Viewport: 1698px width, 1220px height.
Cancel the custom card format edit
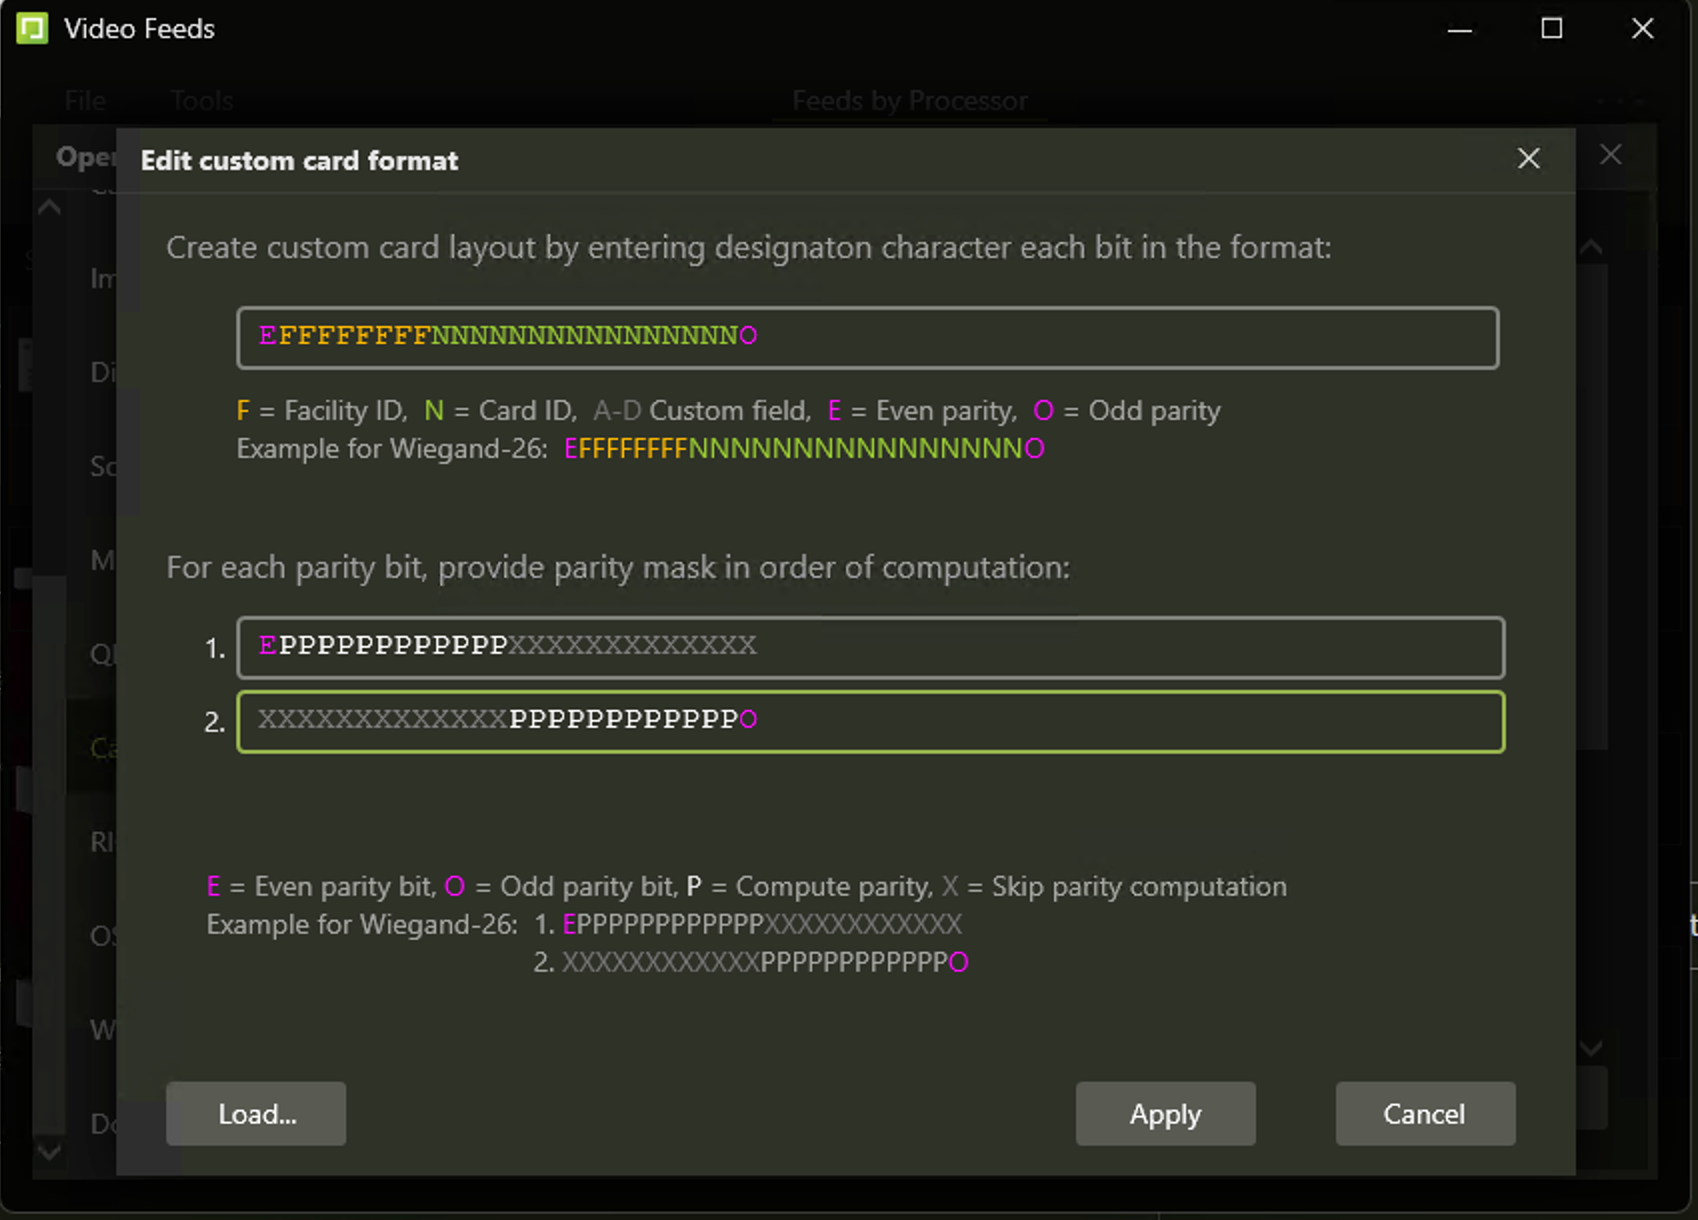[x=1424, y=1114]
